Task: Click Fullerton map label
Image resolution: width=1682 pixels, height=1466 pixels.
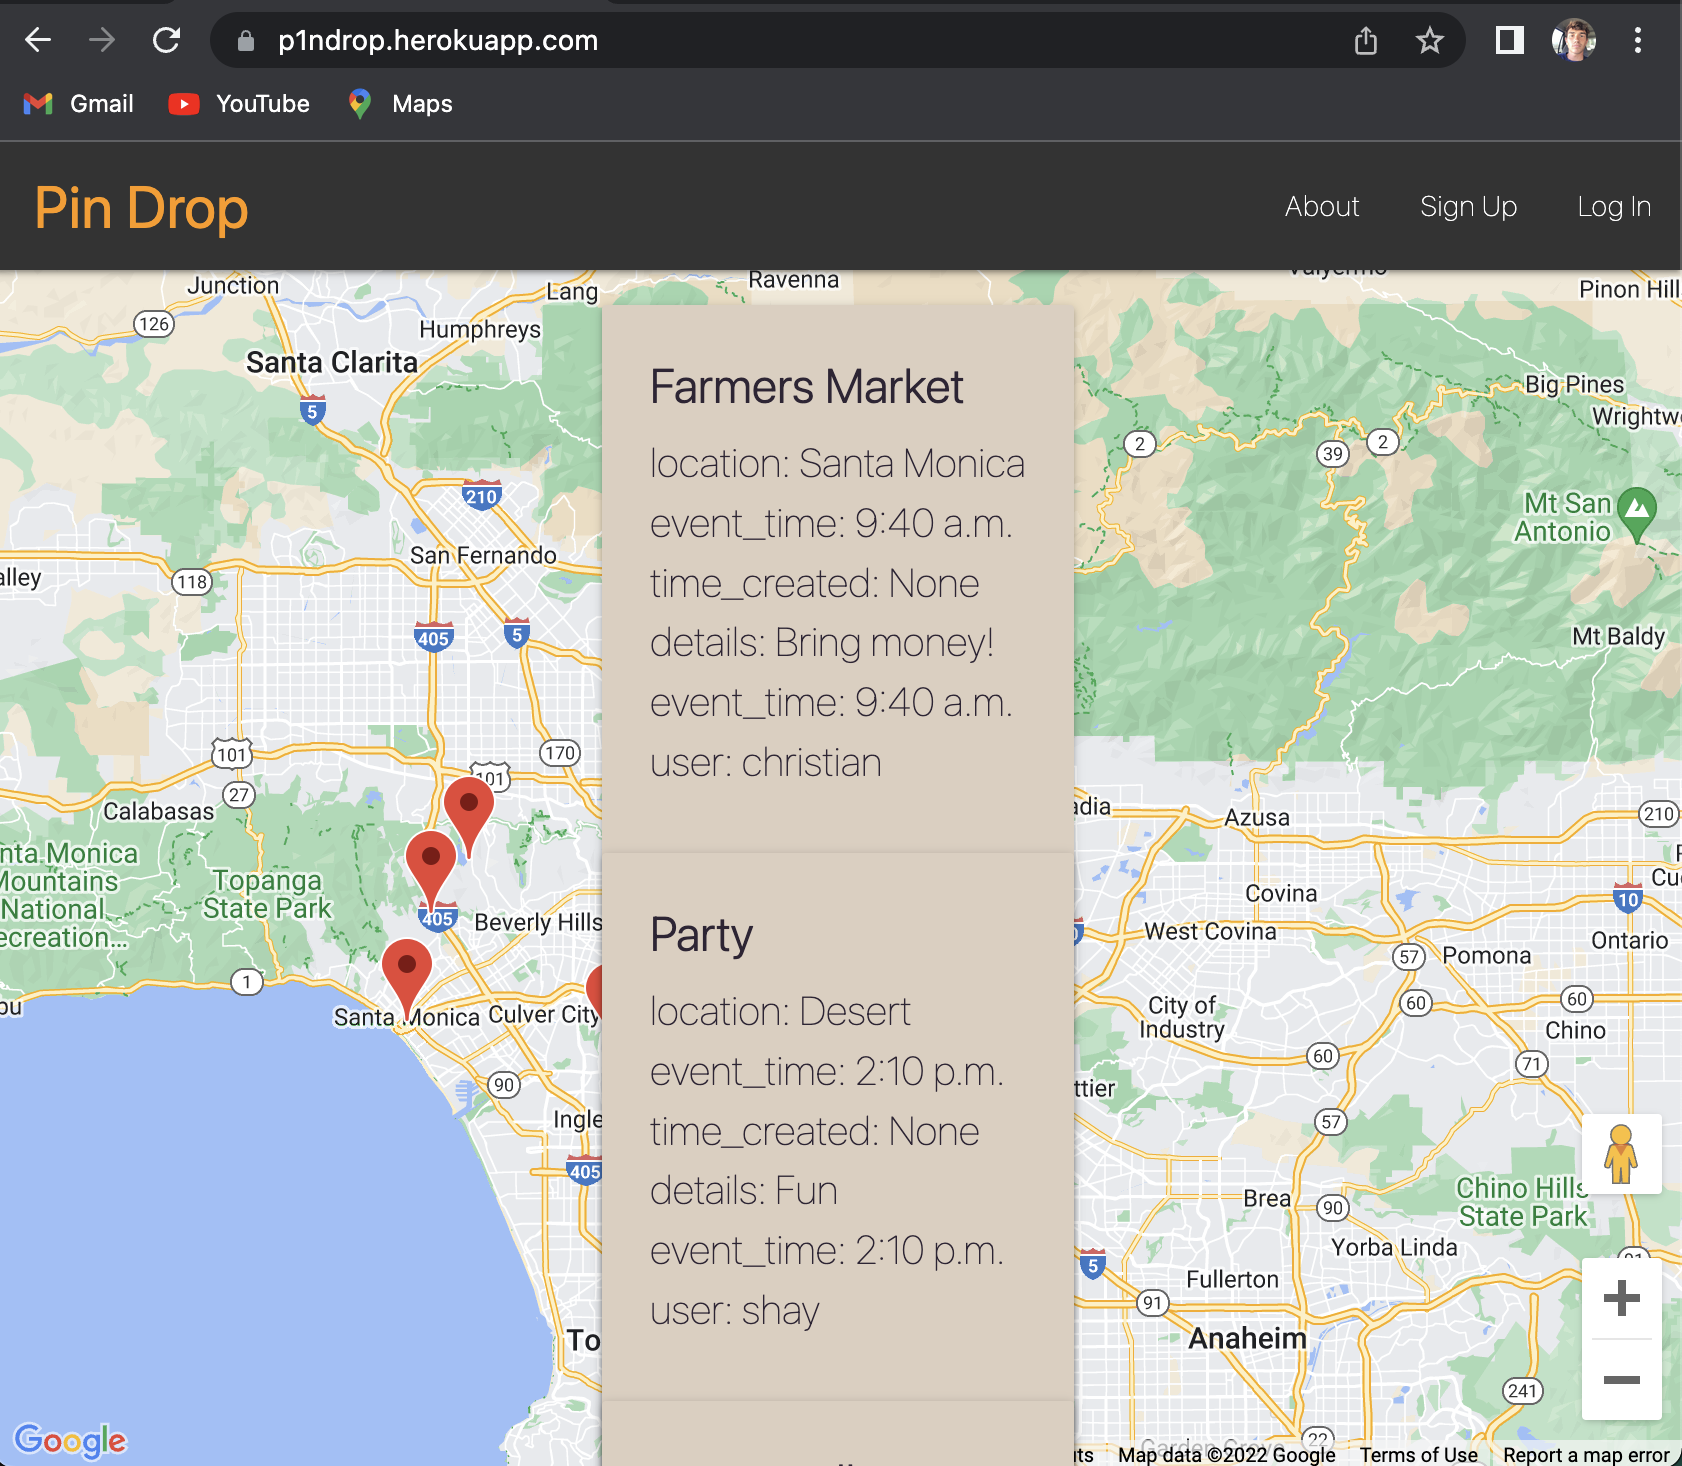Action: click(x=1232, y=1279)
